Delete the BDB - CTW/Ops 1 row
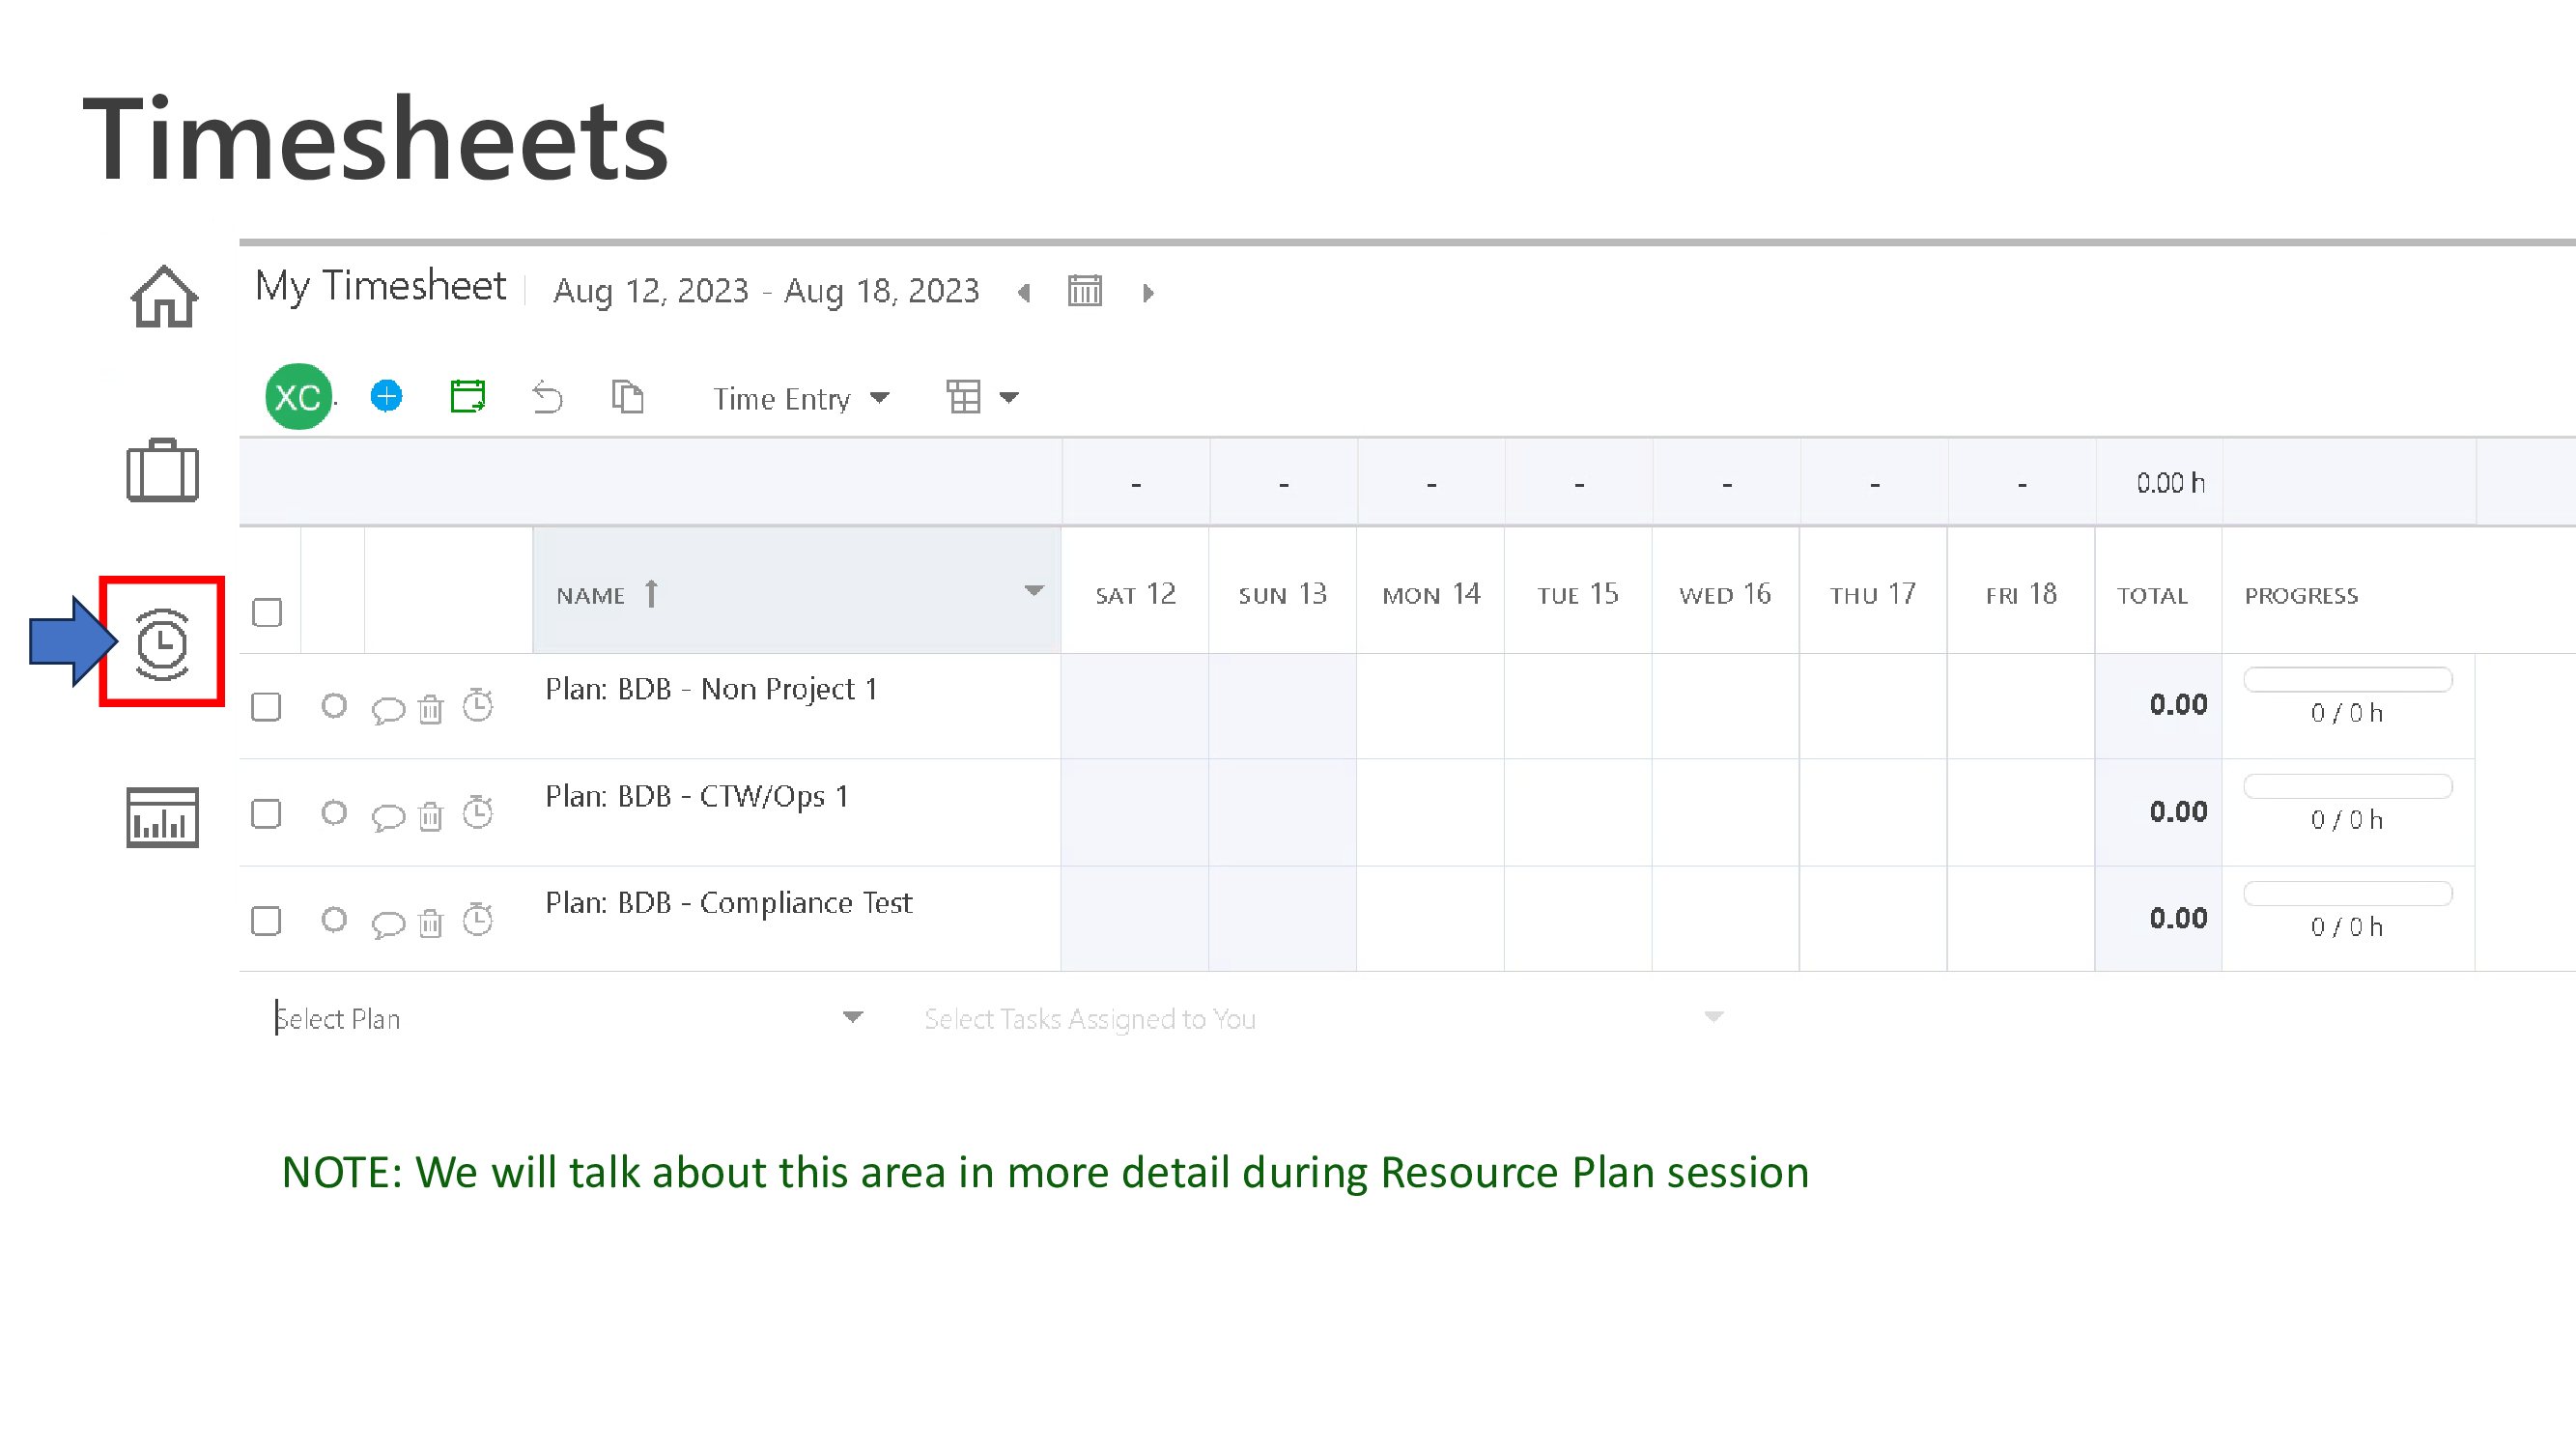2576x1449 pixels. [431, 816]
